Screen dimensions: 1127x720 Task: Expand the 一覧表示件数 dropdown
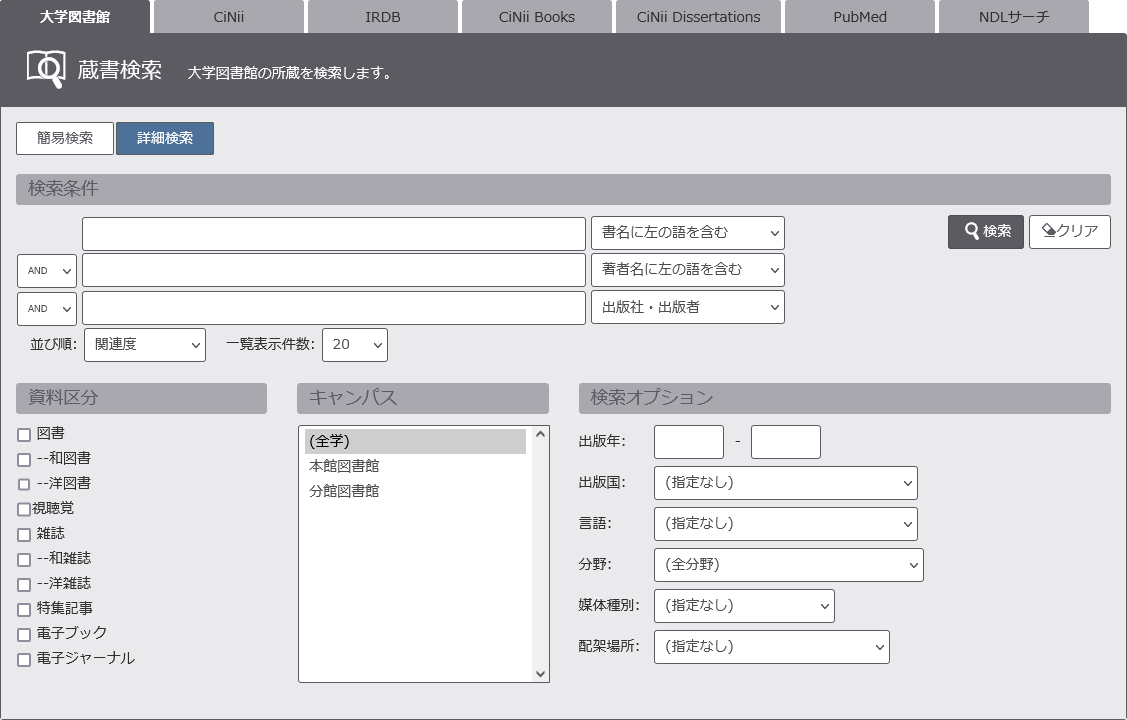point(354,345)
